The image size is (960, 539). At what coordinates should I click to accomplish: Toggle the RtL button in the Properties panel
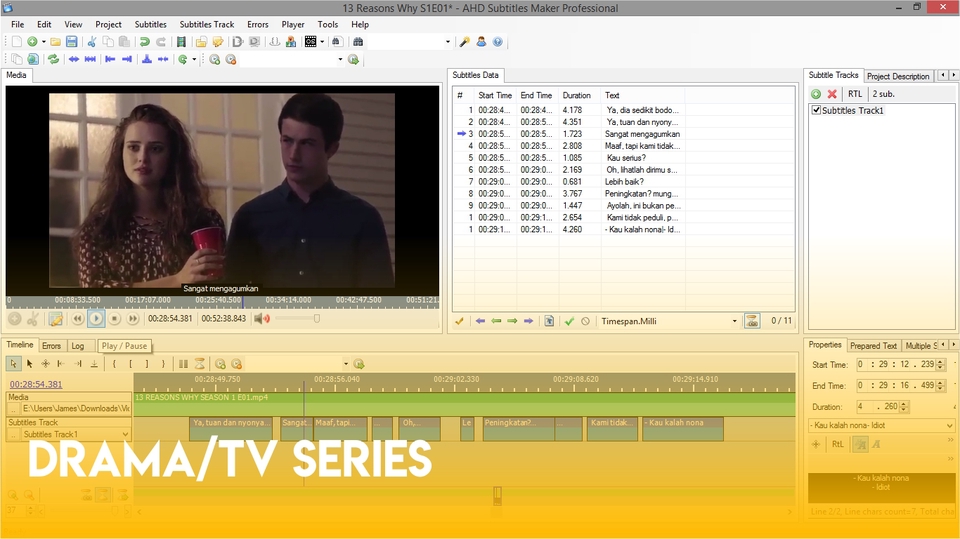837,444
